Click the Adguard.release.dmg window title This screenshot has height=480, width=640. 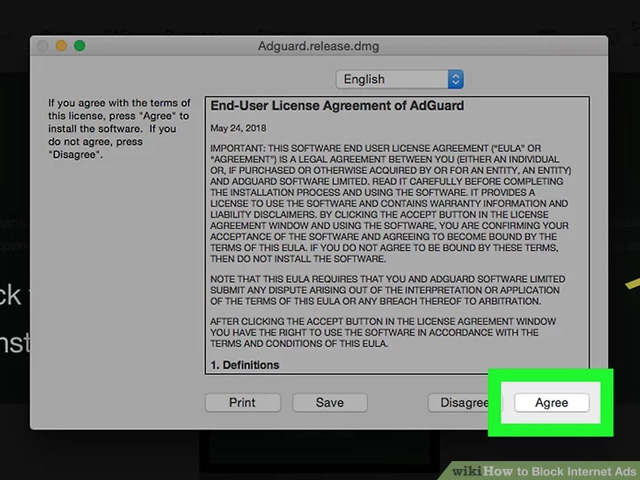click(318, 46)
